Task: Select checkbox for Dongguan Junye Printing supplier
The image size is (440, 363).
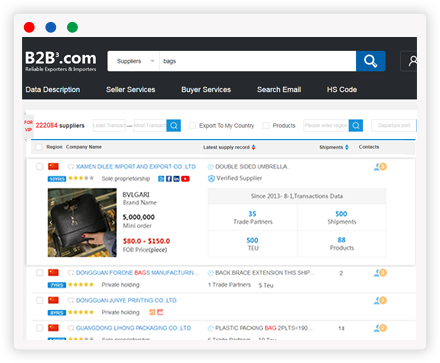Action: (40, 301)
